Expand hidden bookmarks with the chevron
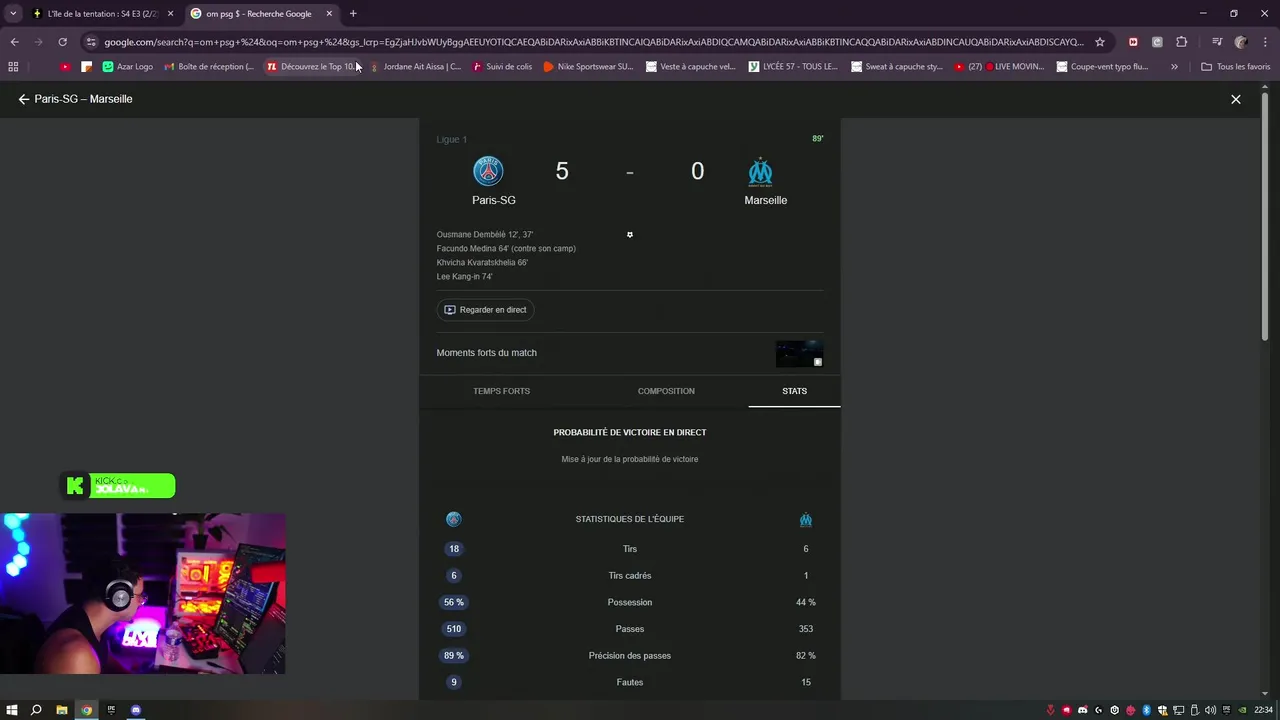 pos(1174,67)
